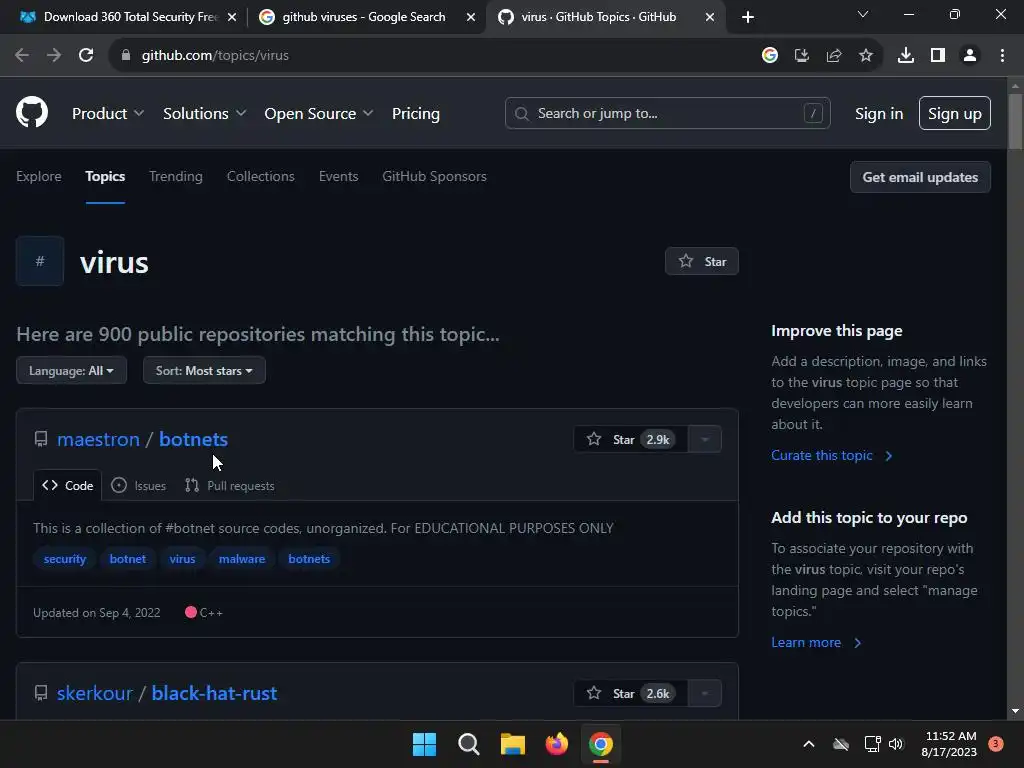
Task: Reload the page with refresh icon
Action: pyautogui.click(x=86, y=56)
